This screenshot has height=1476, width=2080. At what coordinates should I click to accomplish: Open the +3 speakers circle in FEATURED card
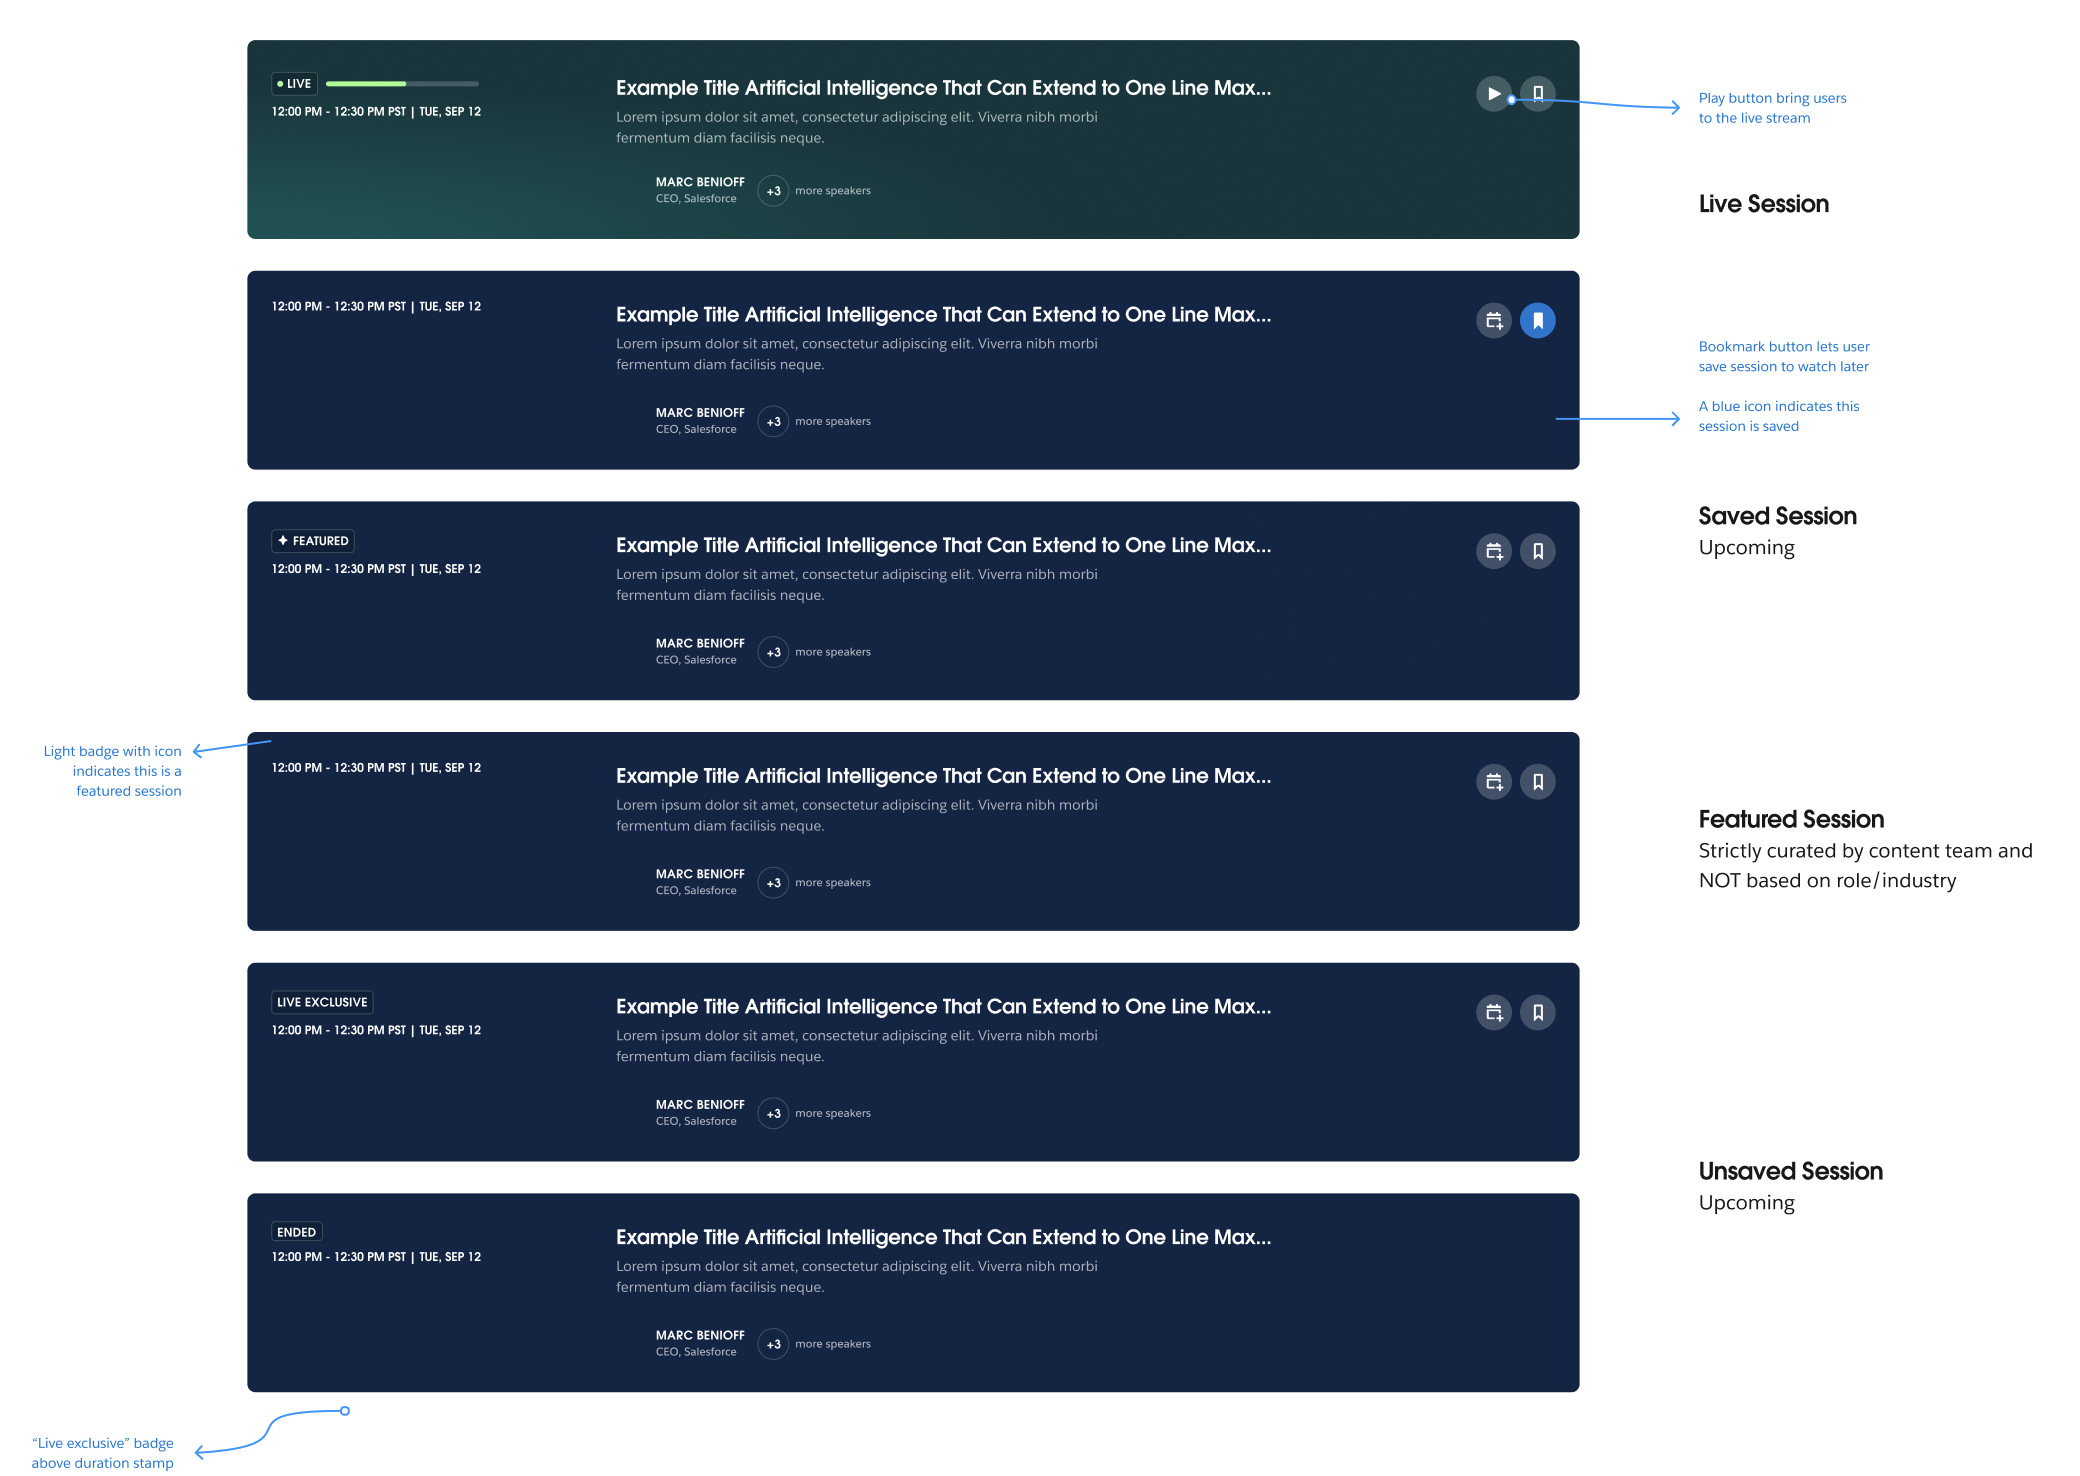[773, 652]
